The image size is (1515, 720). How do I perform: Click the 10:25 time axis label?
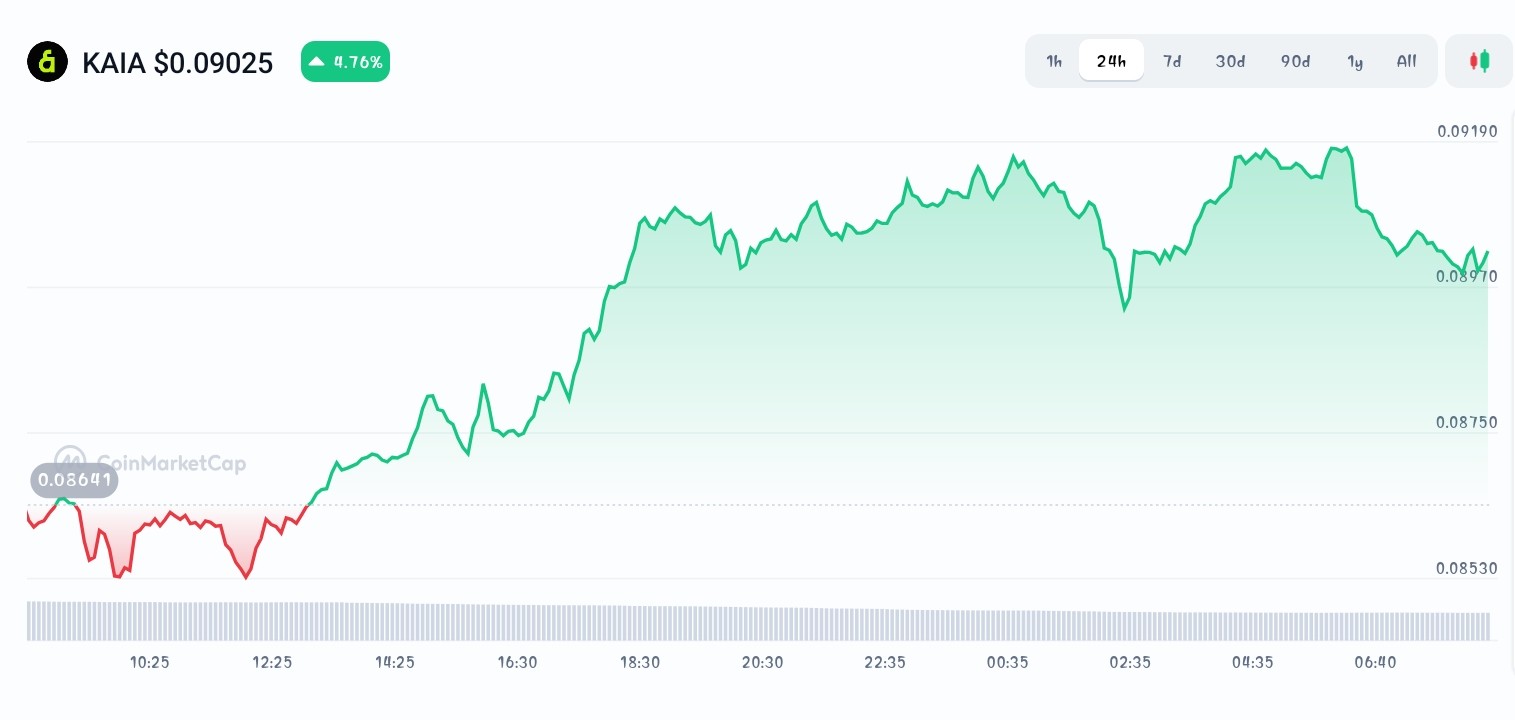149,662
